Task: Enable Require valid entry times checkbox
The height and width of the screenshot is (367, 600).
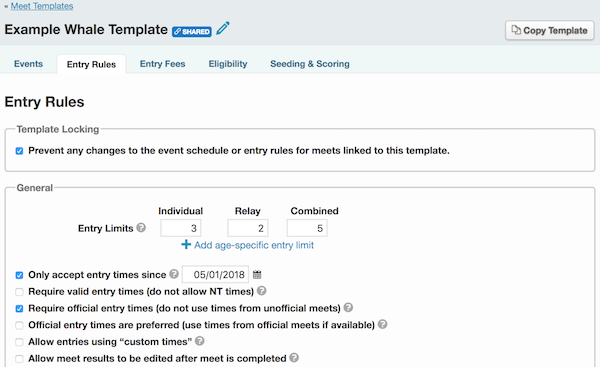Action: click(x=19, y=292)
